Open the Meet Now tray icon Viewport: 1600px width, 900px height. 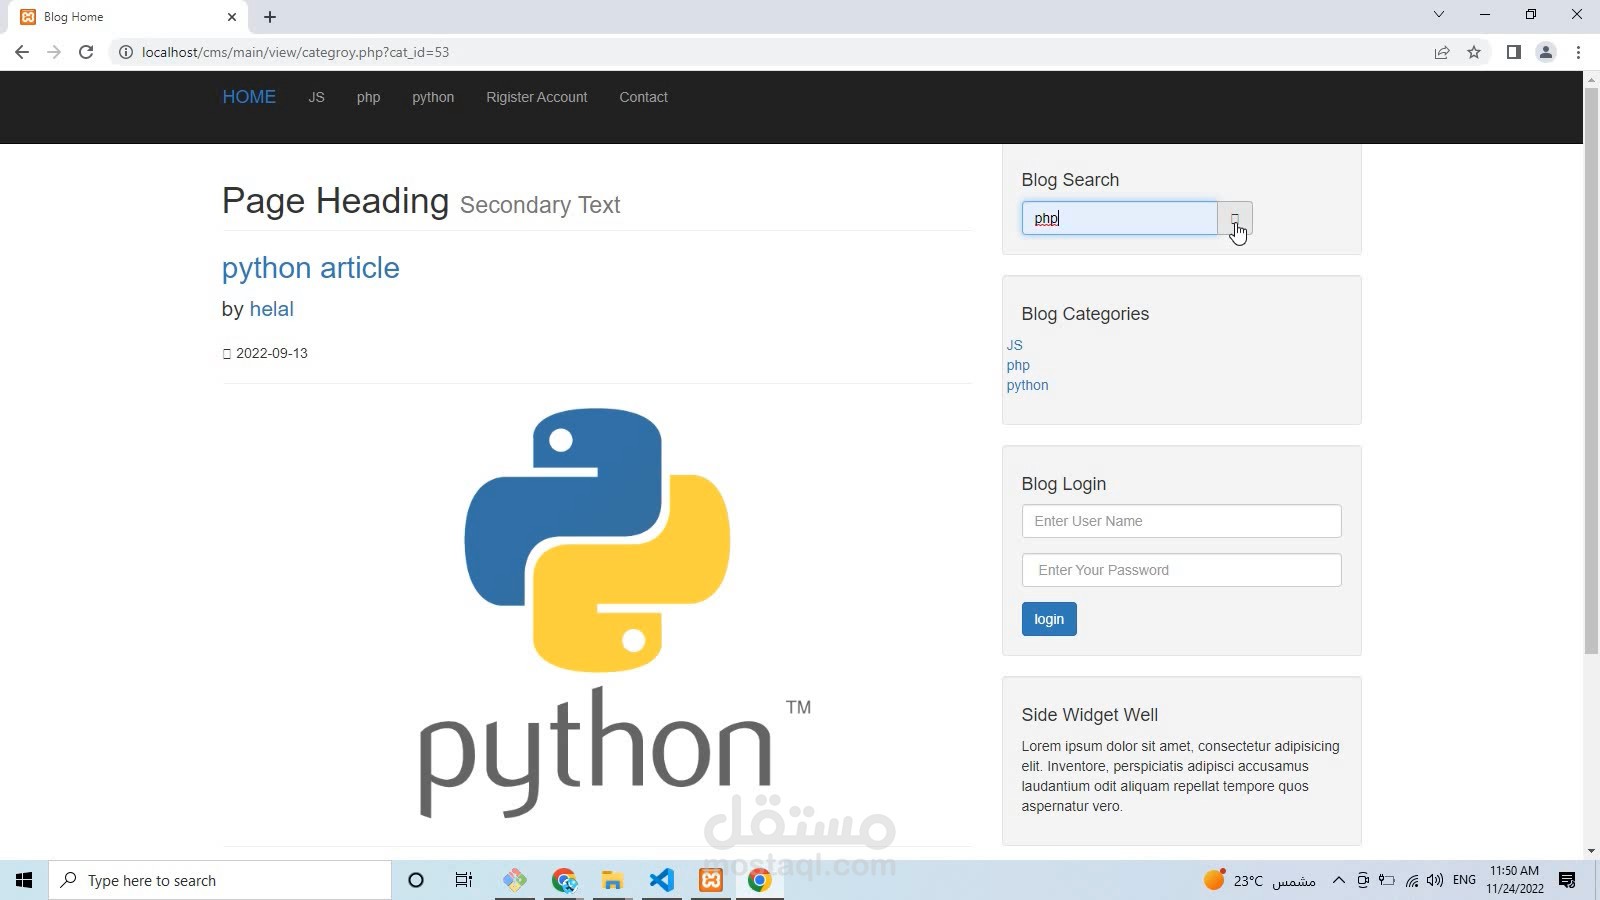(x=1362, y=880)
